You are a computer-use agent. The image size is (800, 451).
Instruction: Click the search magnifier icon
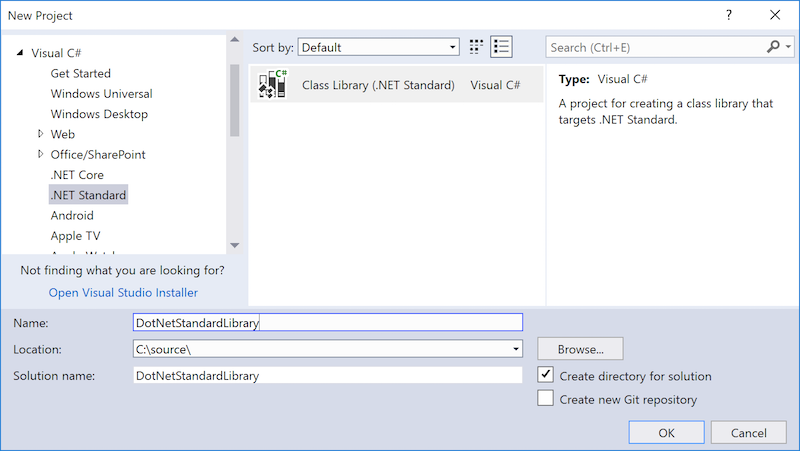point(773,47)
